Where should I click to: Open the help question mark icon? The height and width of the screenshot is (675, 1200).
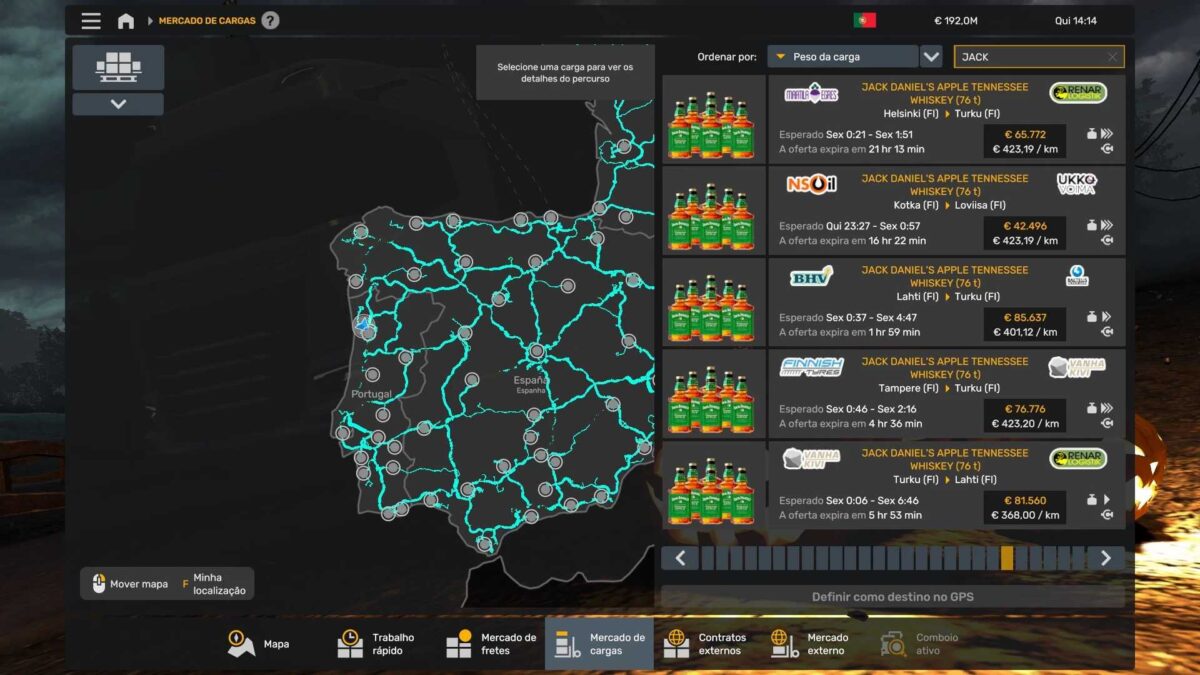(x=270, y=21)
